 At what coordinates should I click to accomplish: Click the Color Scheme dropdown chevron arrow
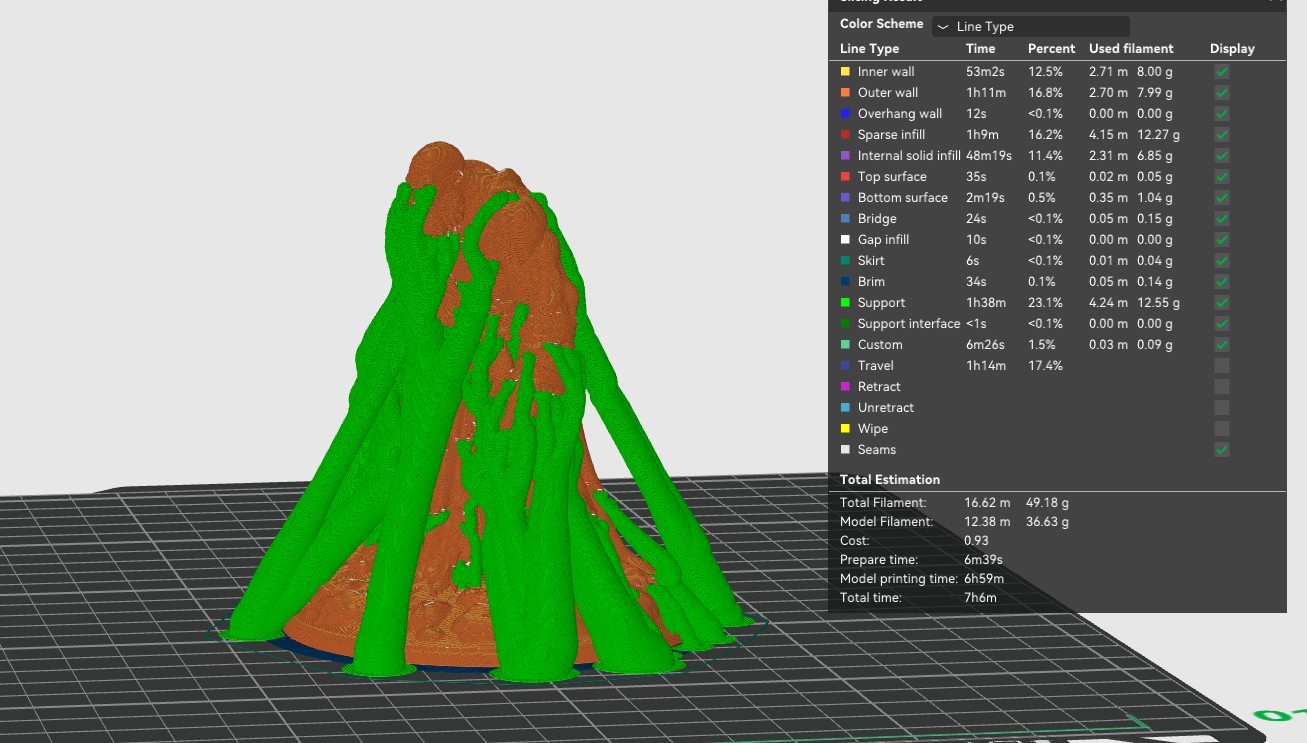pyautogui.click(x=944, y=27)
